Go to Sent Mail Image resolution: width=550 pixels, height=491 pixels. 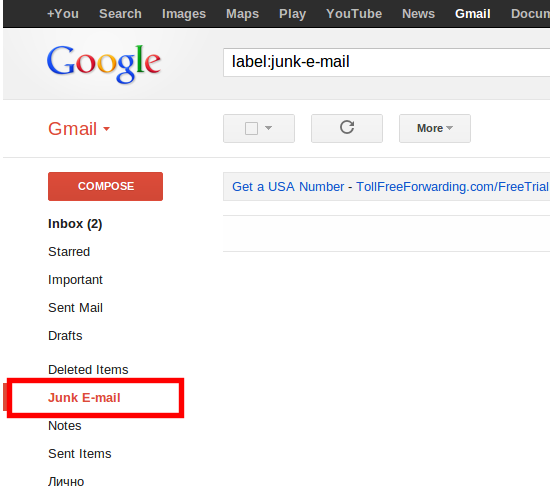coord(75,308)
